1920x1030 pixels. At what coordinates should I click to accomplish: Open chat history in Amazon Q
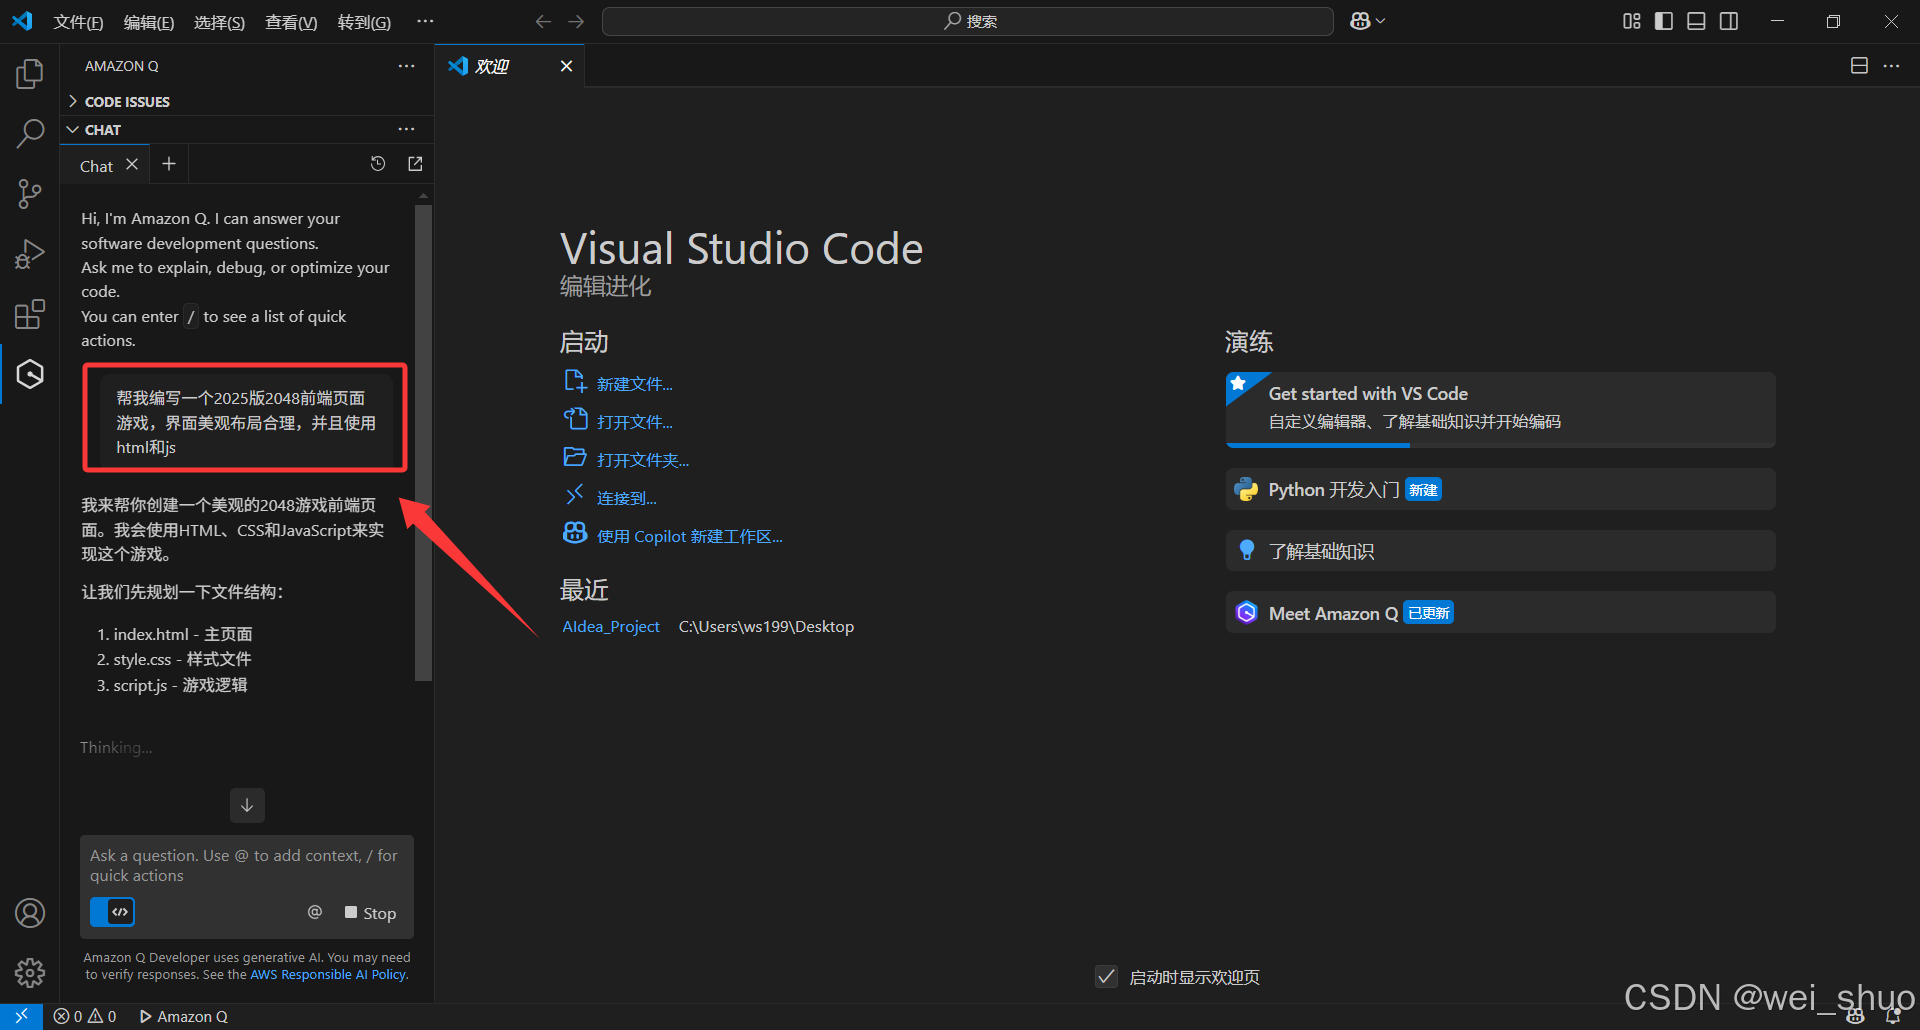[x=378, y=164]
